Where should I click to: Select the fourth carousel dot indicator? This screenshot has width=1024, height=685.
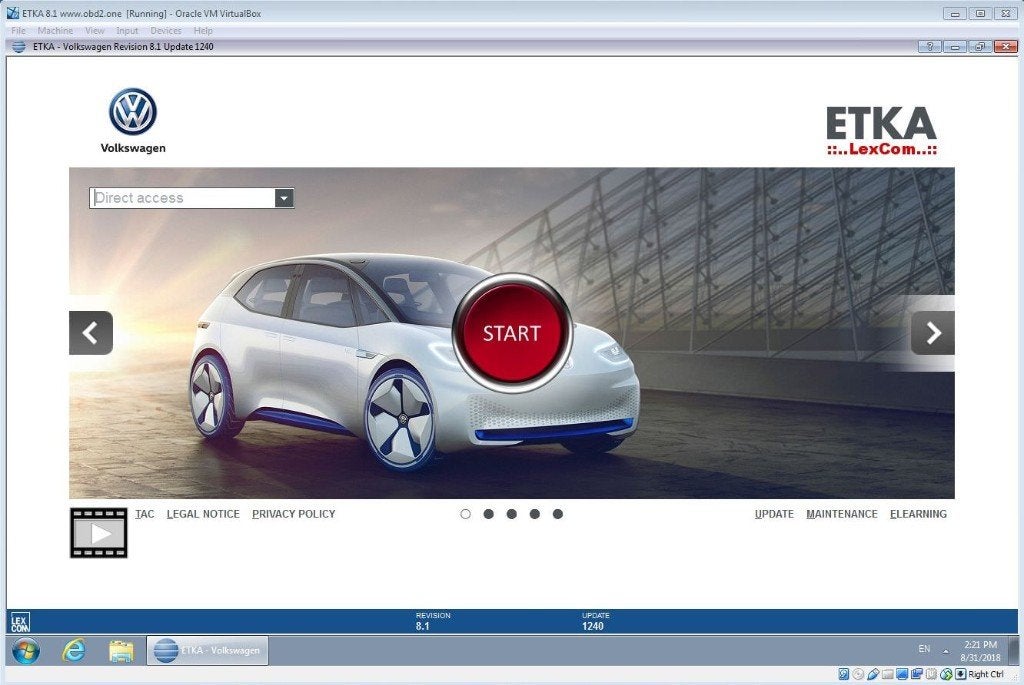tap(535, 514)
